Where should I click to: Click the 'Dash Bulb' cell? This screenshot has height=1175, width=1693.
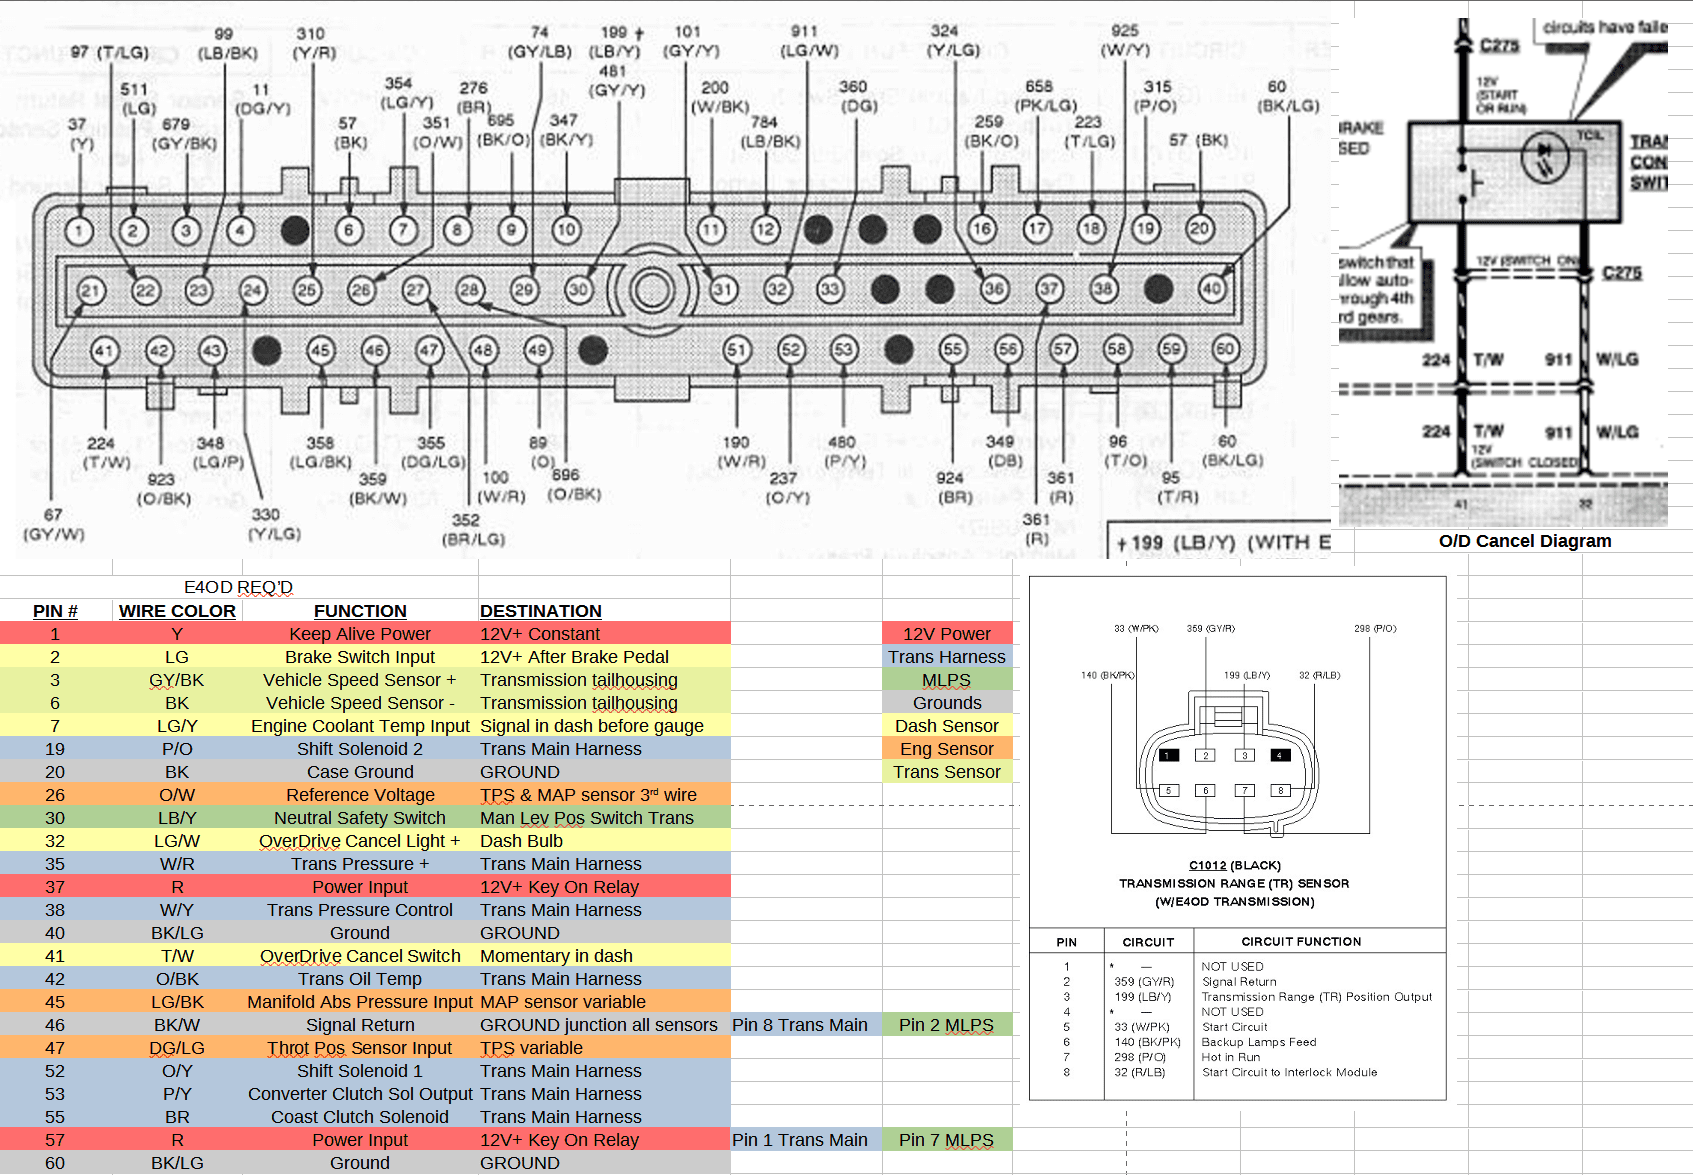605,841
